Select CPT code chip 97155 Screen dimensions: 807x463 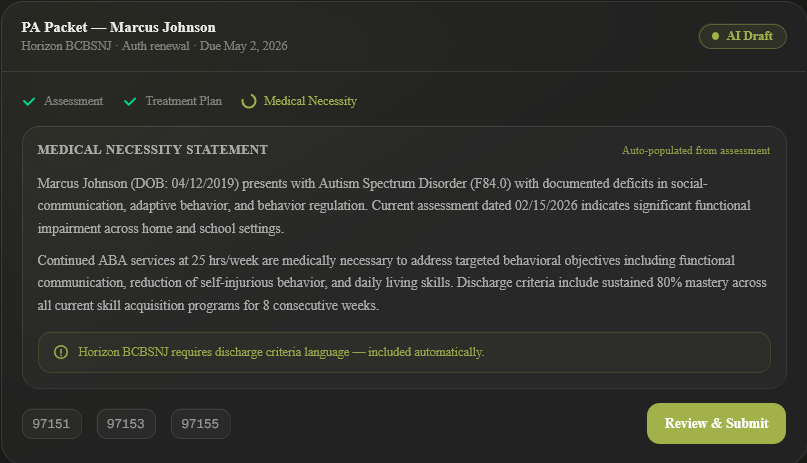(200, 424)
